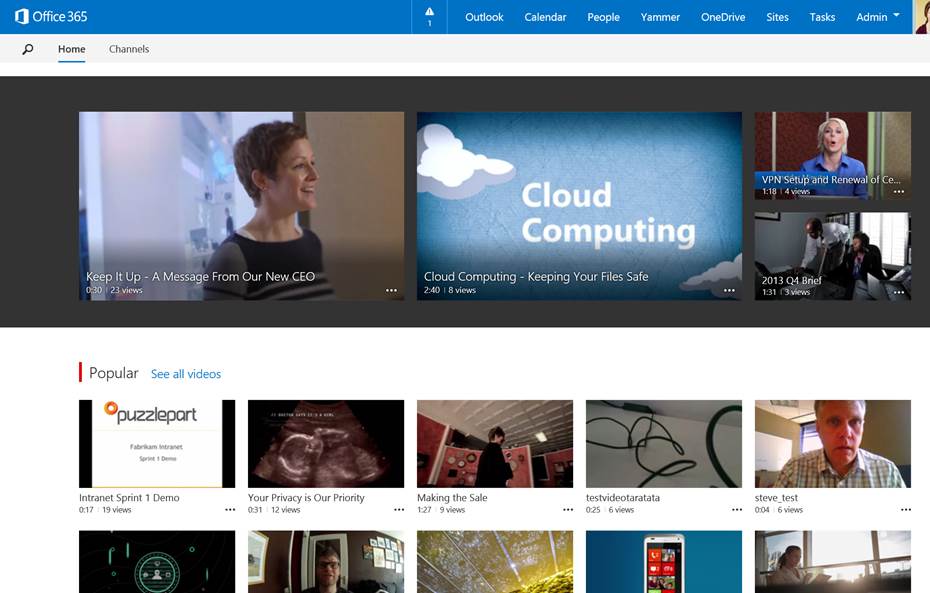Open People in the nav bar

click(603, 17)
